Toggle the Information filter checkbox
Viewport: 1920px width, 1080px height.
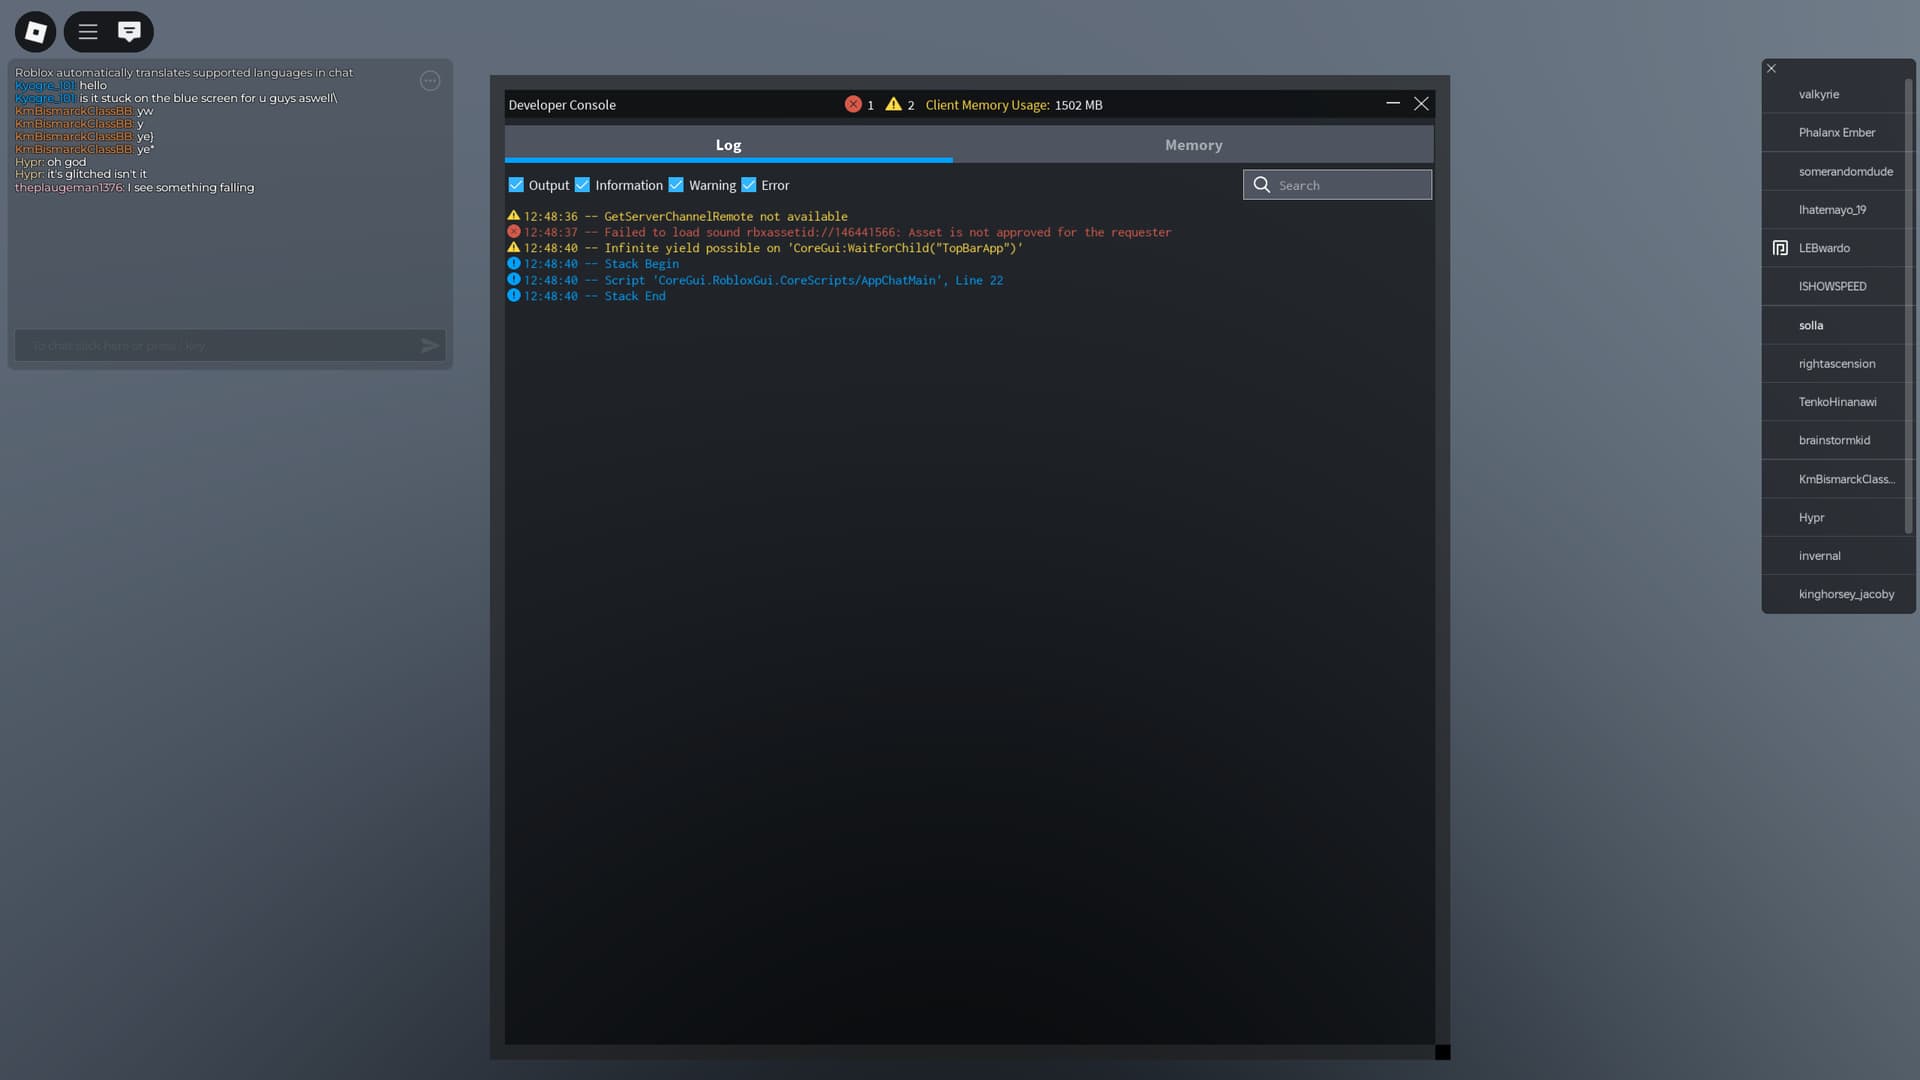click(582, 185)
